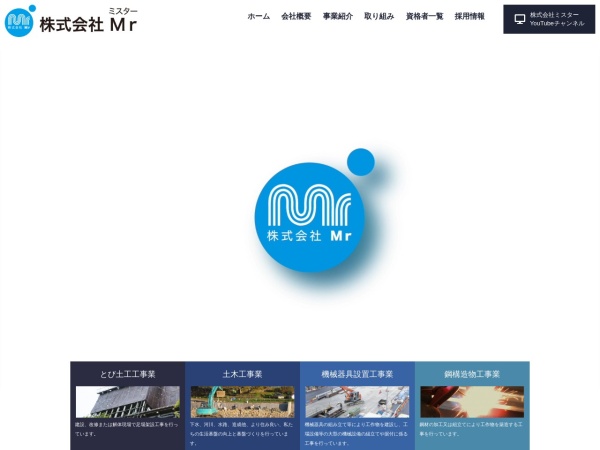Open 会社概要 menu item
The width and height of the screenshot is (600, 450).
click(296, 16)
